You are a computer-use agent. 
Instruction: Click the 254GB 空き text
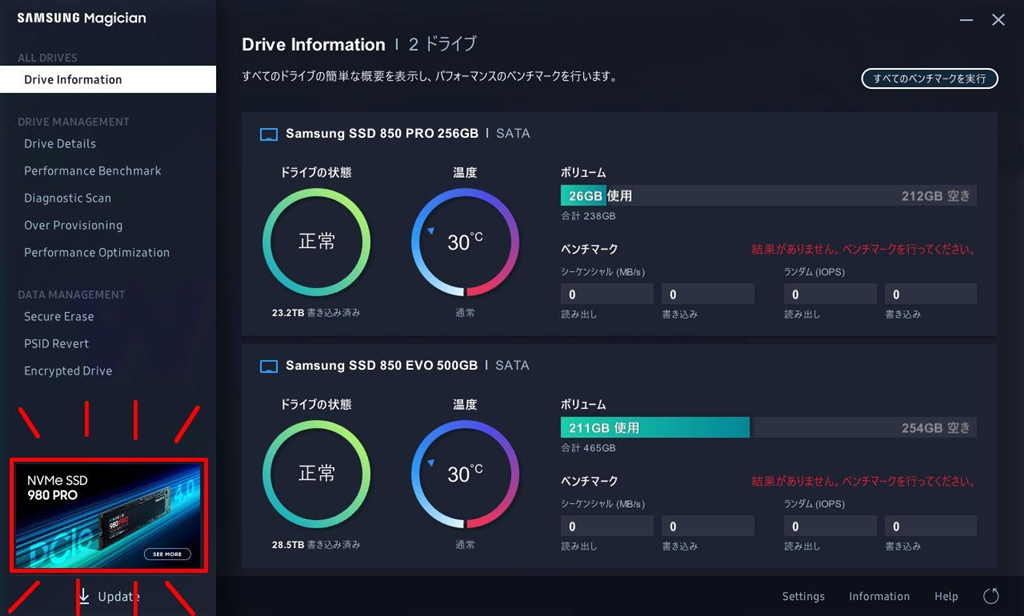tap(935, 428)
